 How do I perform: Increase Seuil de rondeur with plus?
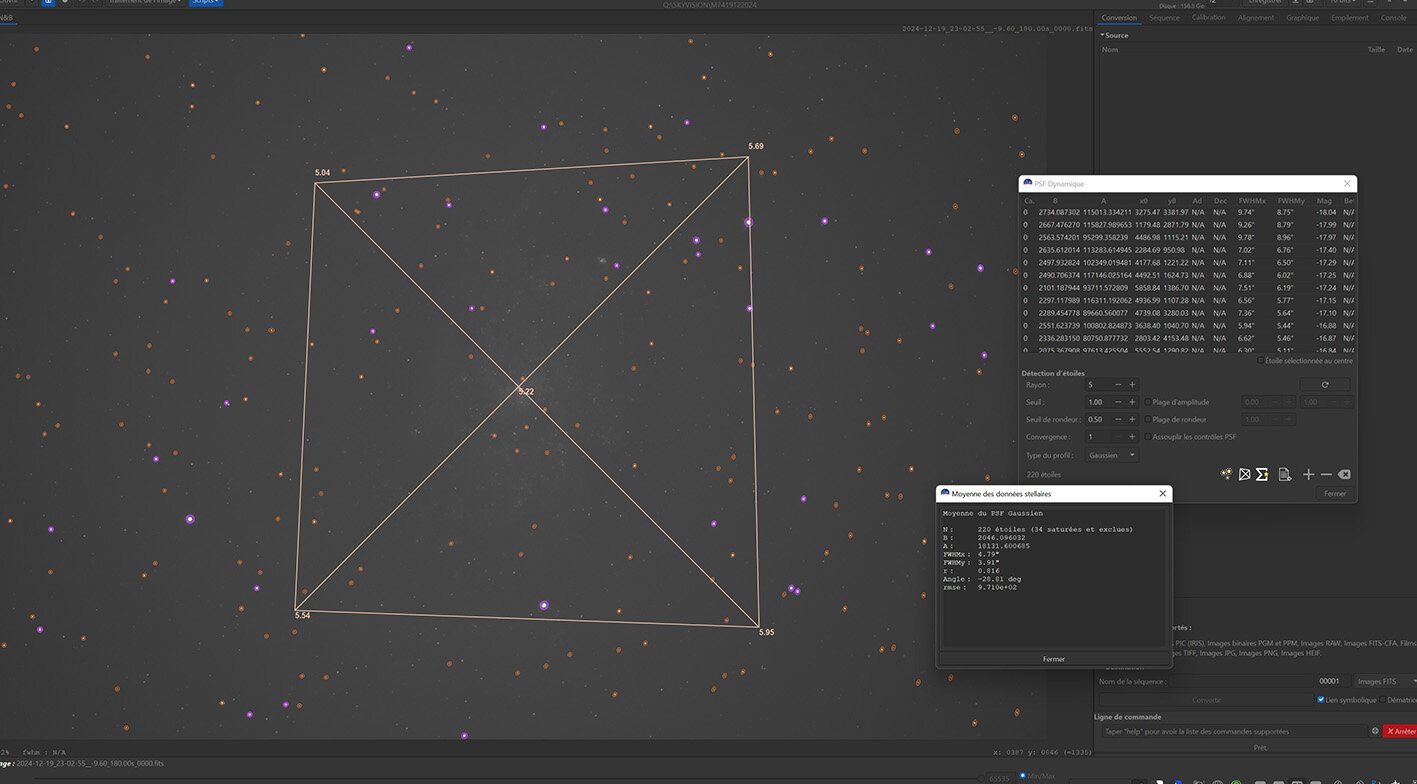tap(1132, 419)
